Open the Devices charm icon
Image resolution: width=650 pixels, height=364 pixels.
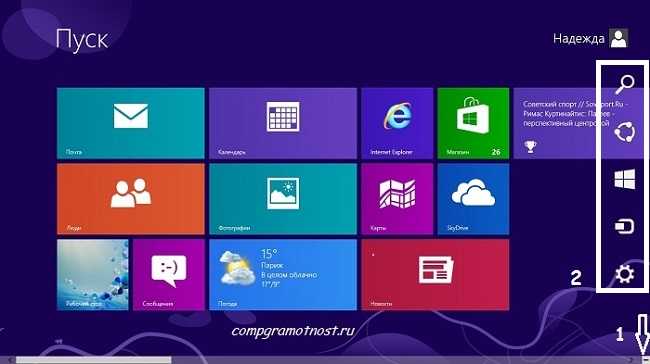coord(624,227)
